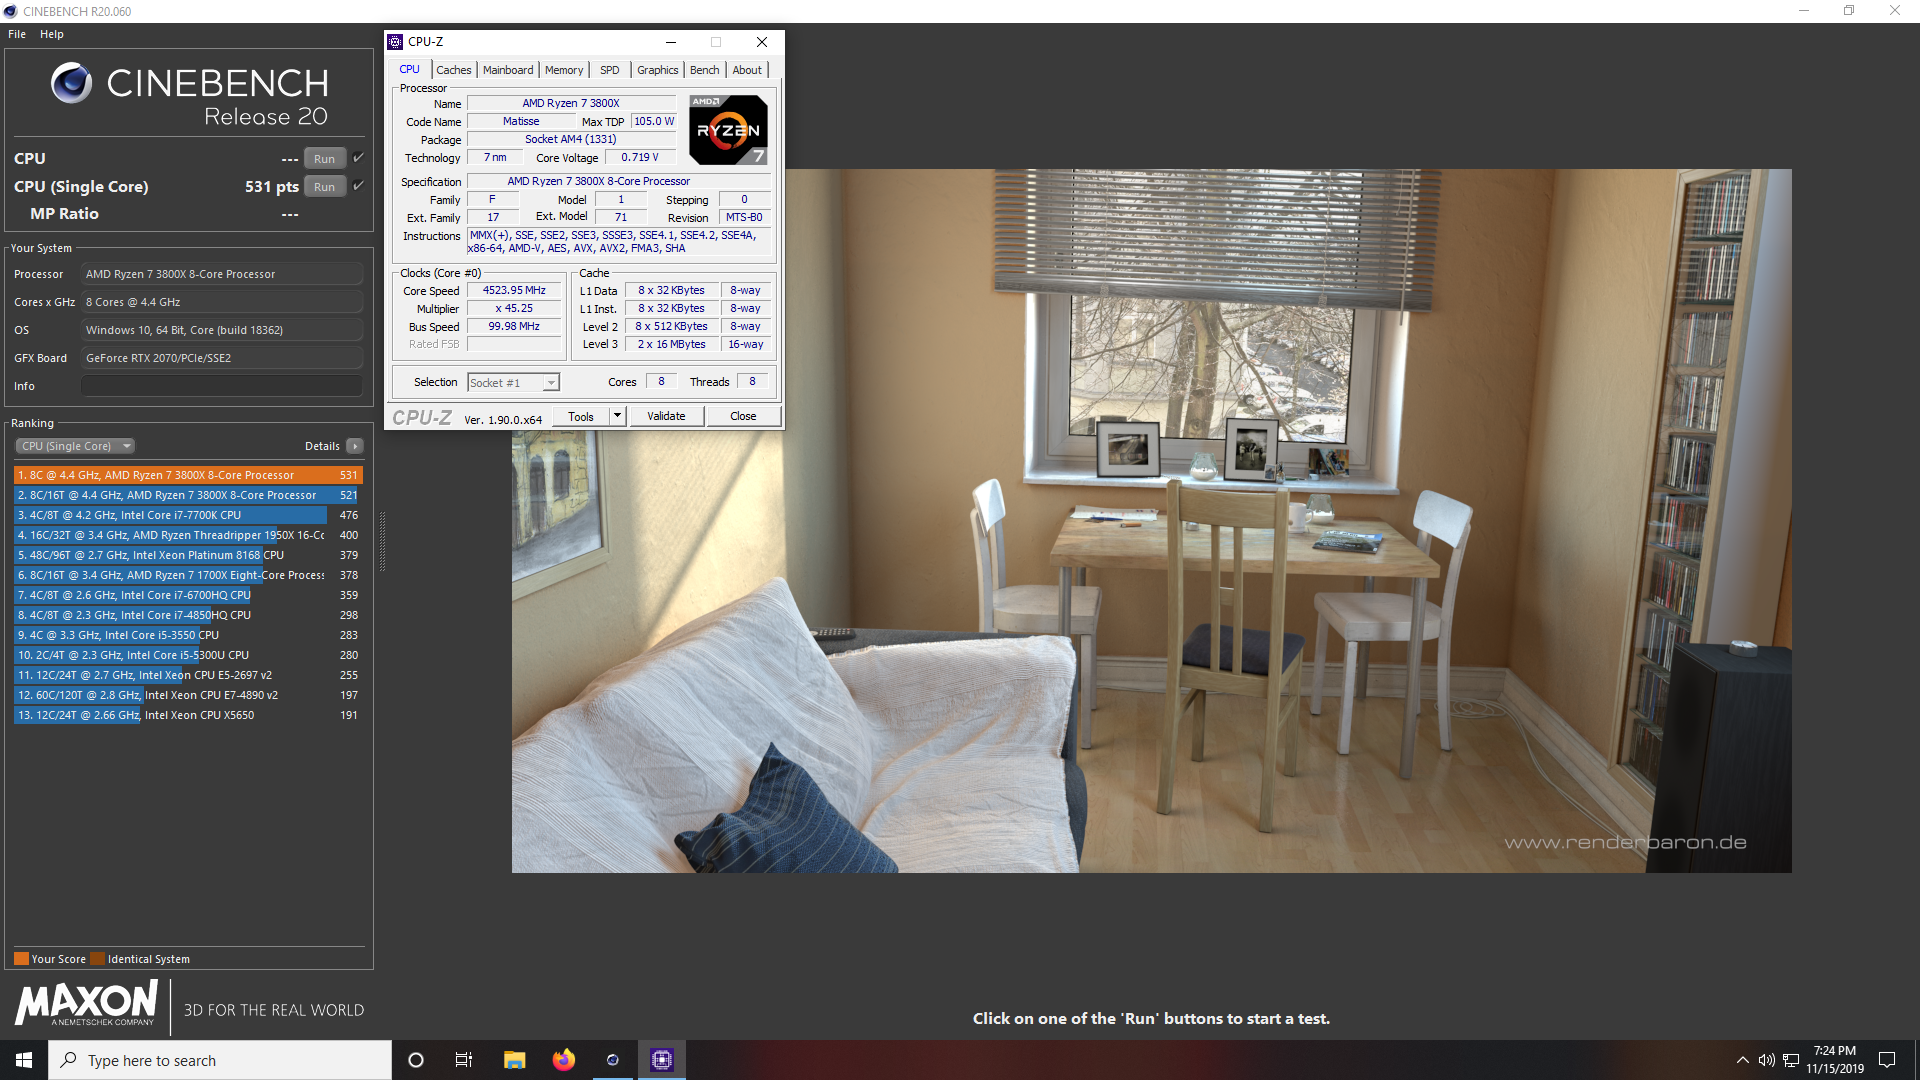The image size is (1920, 1080).
Task: Open the clock showing 7:24 PM
Action: point(1835,1060)
